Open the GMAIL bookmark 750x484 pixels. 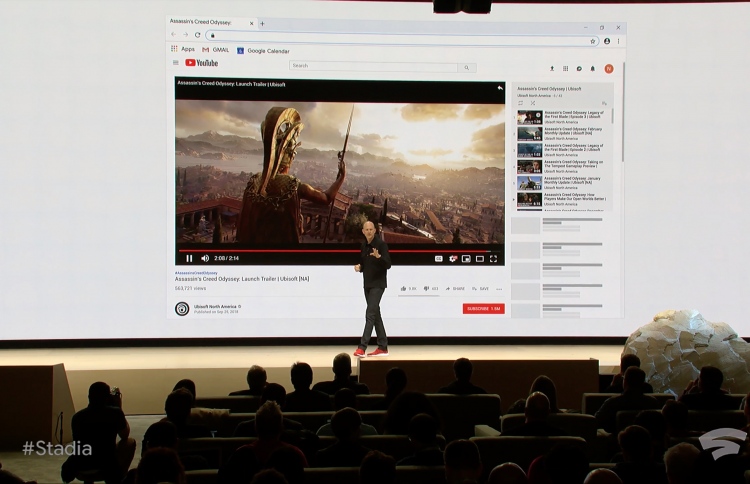click(x=216, y=50)
